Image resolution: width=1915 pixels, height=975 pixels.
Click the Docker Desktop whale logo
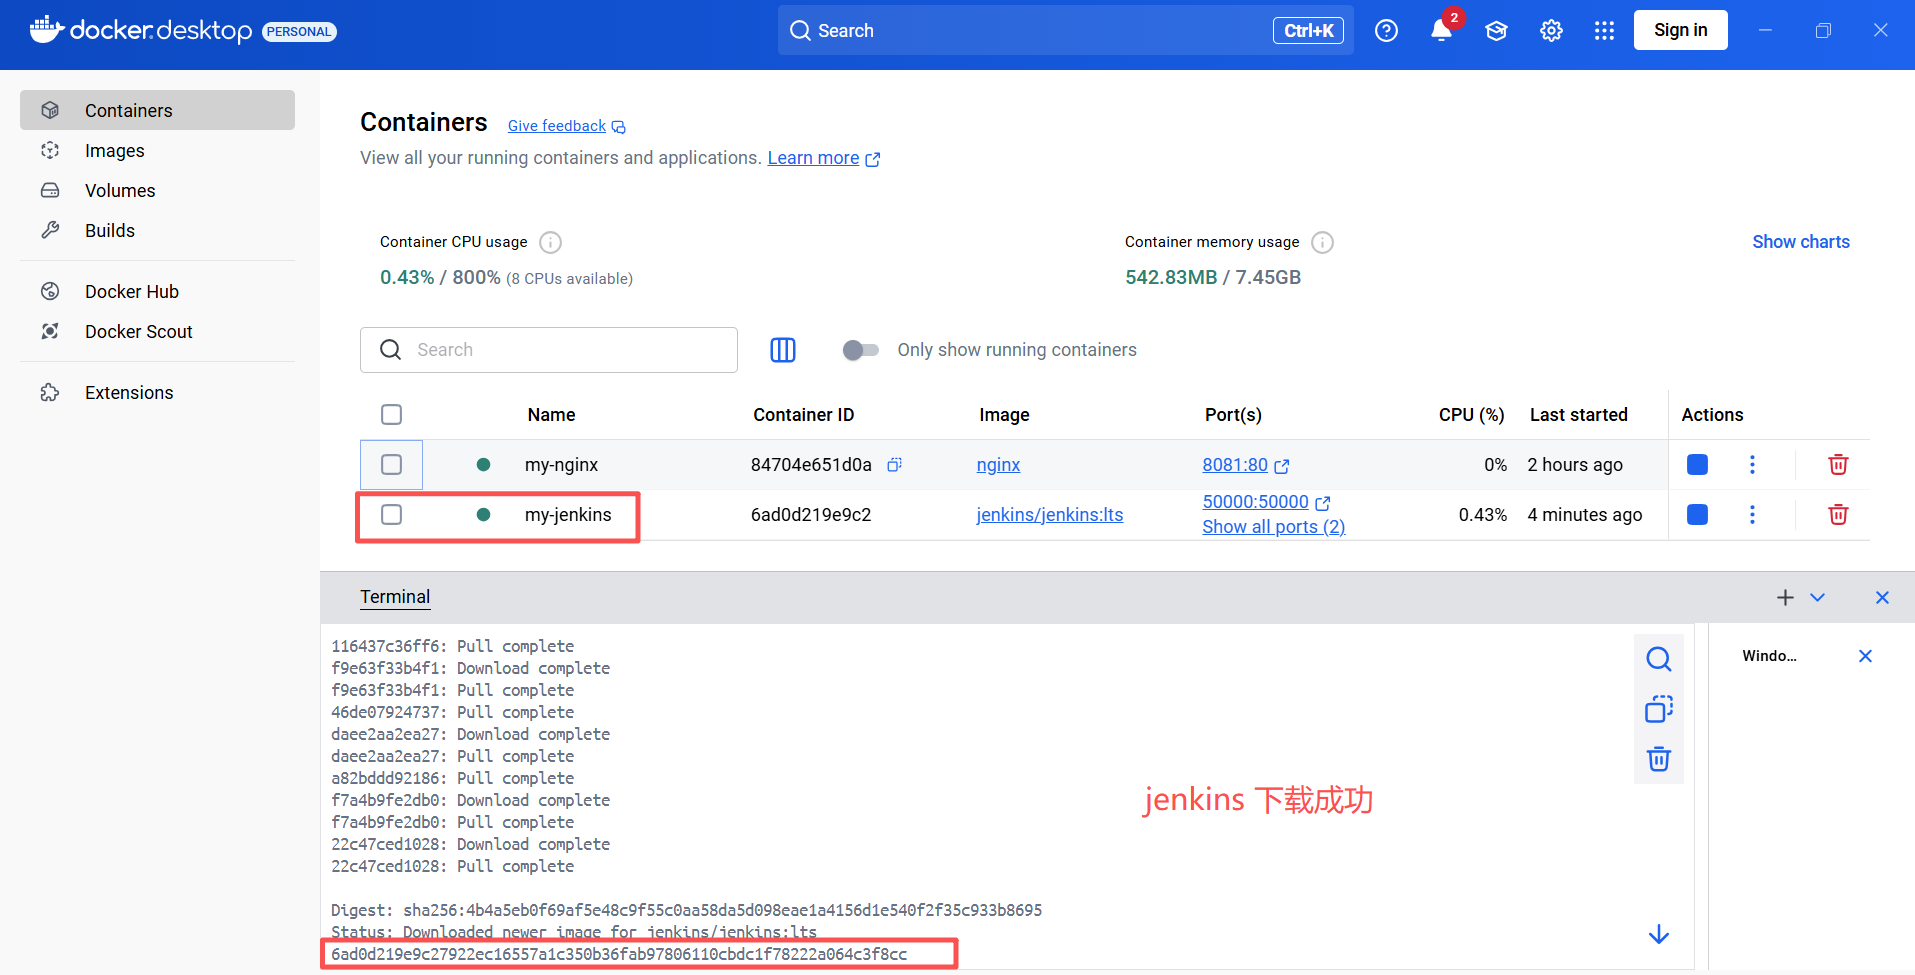(x=47, y=30)
